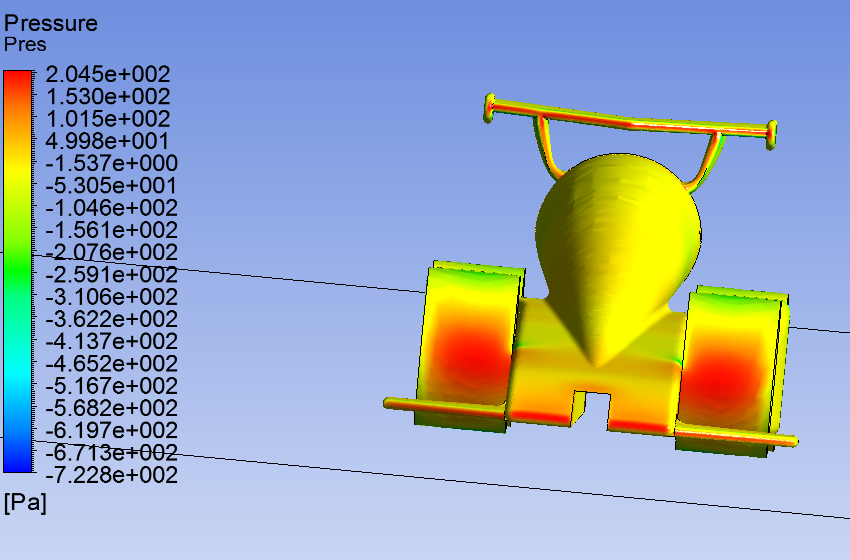The image size is (850, 560).
Task: Pick legend value -2.076e+002
Action: click(111, 252)
